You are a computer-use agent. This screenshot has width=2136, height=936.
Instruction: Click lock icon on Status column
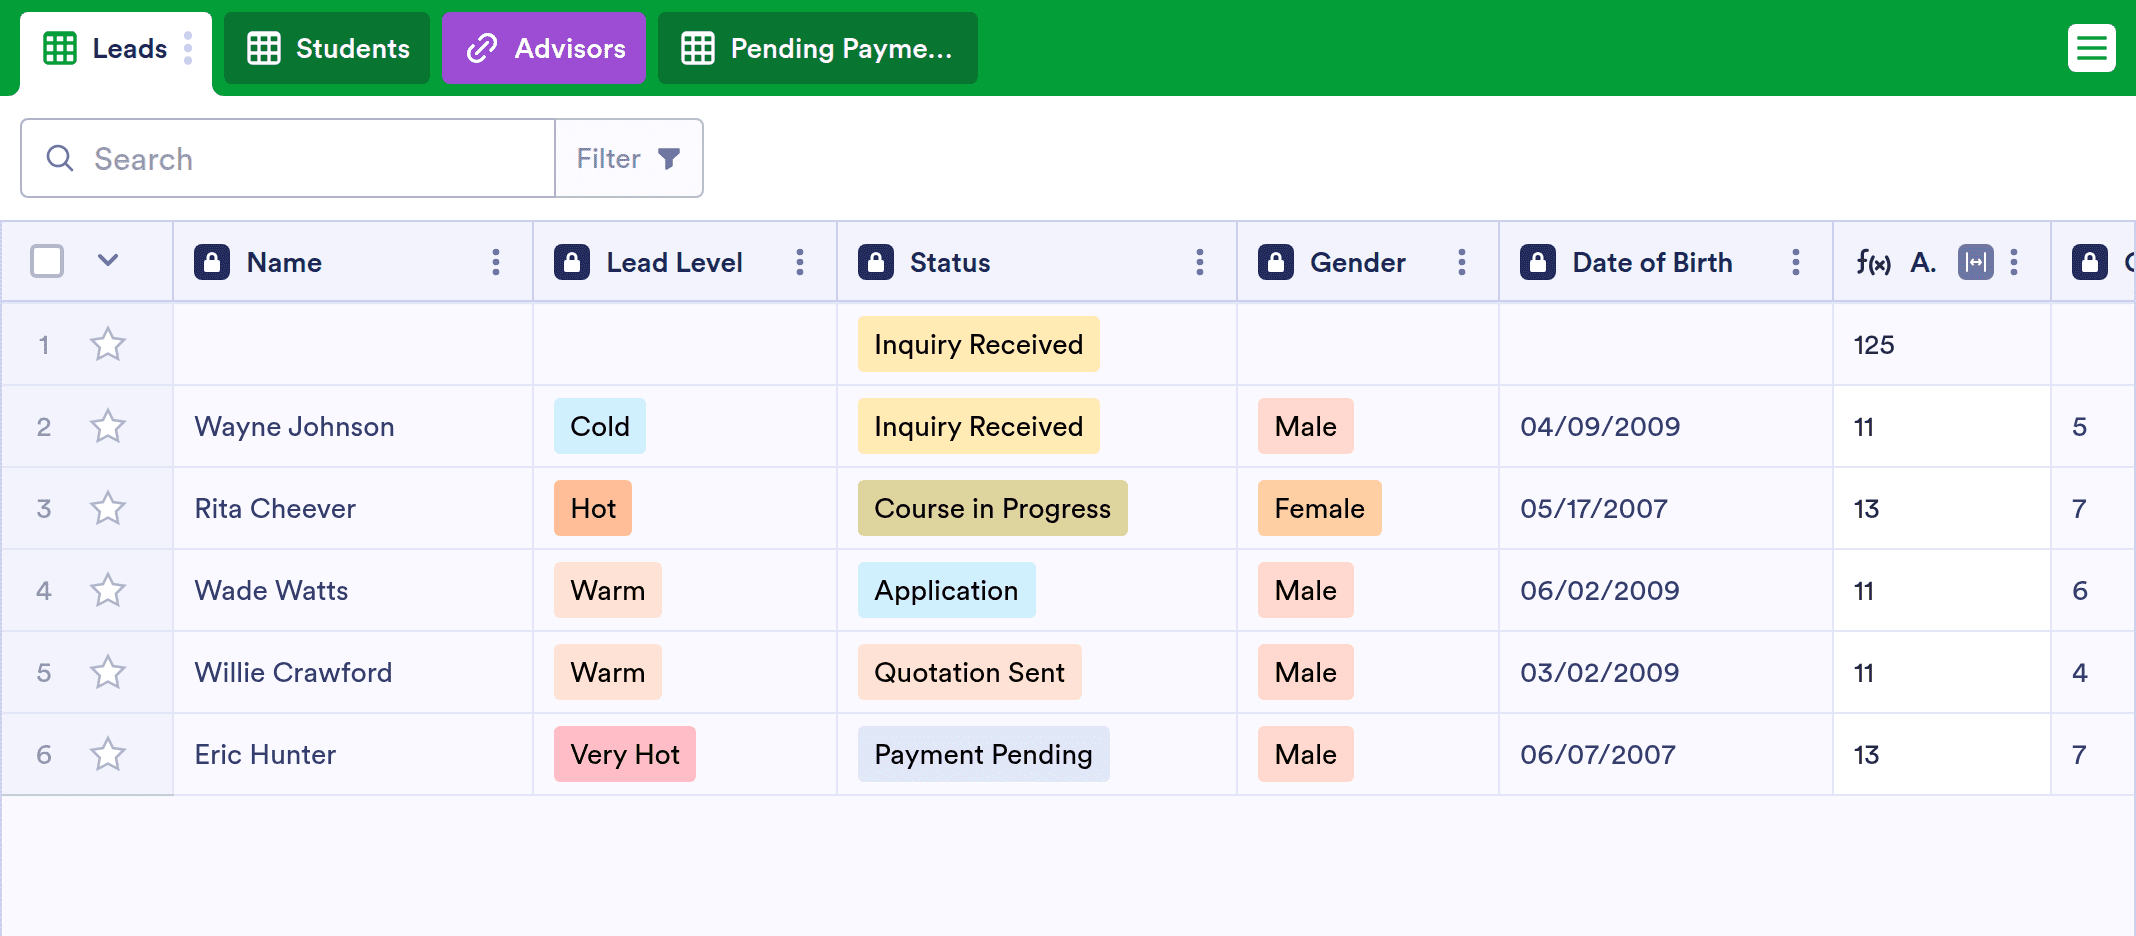click(876, 262)
